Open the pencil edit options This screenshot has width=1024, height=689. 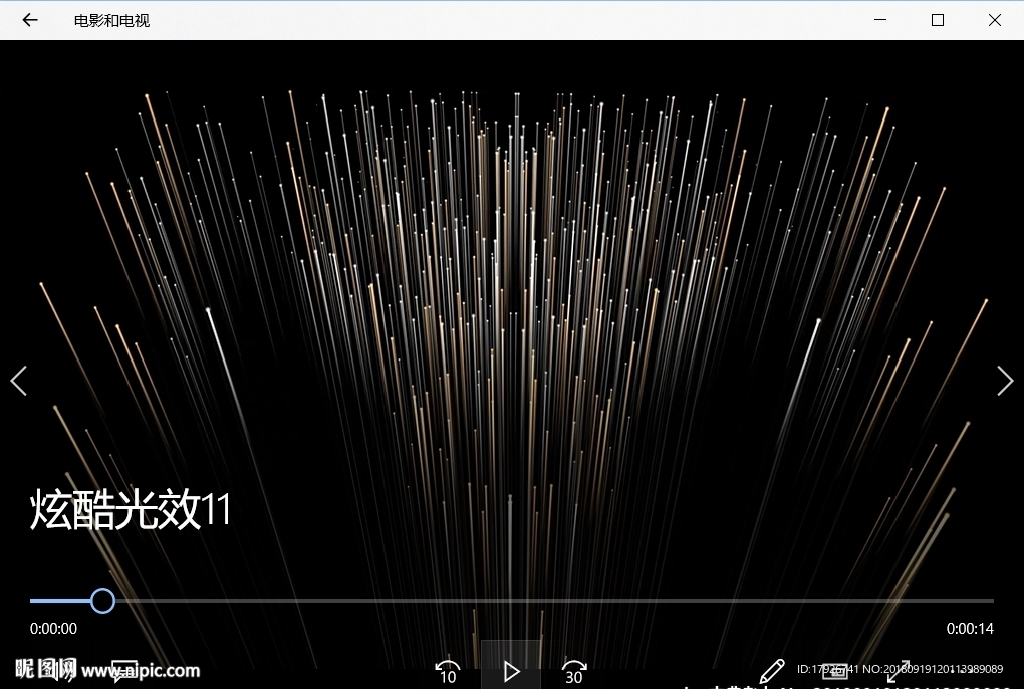[772, 671]
